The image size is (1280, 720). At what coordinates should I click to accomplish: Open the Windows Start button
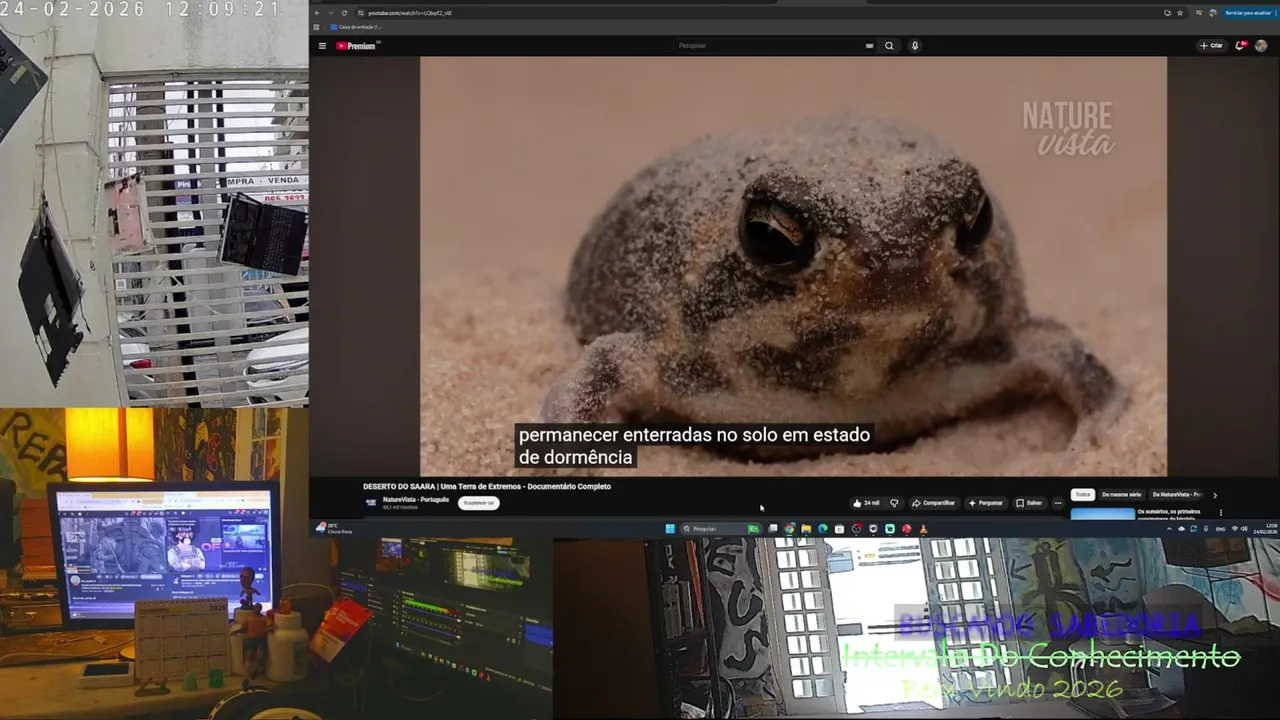pyautogui.click(x=670, y=529)
